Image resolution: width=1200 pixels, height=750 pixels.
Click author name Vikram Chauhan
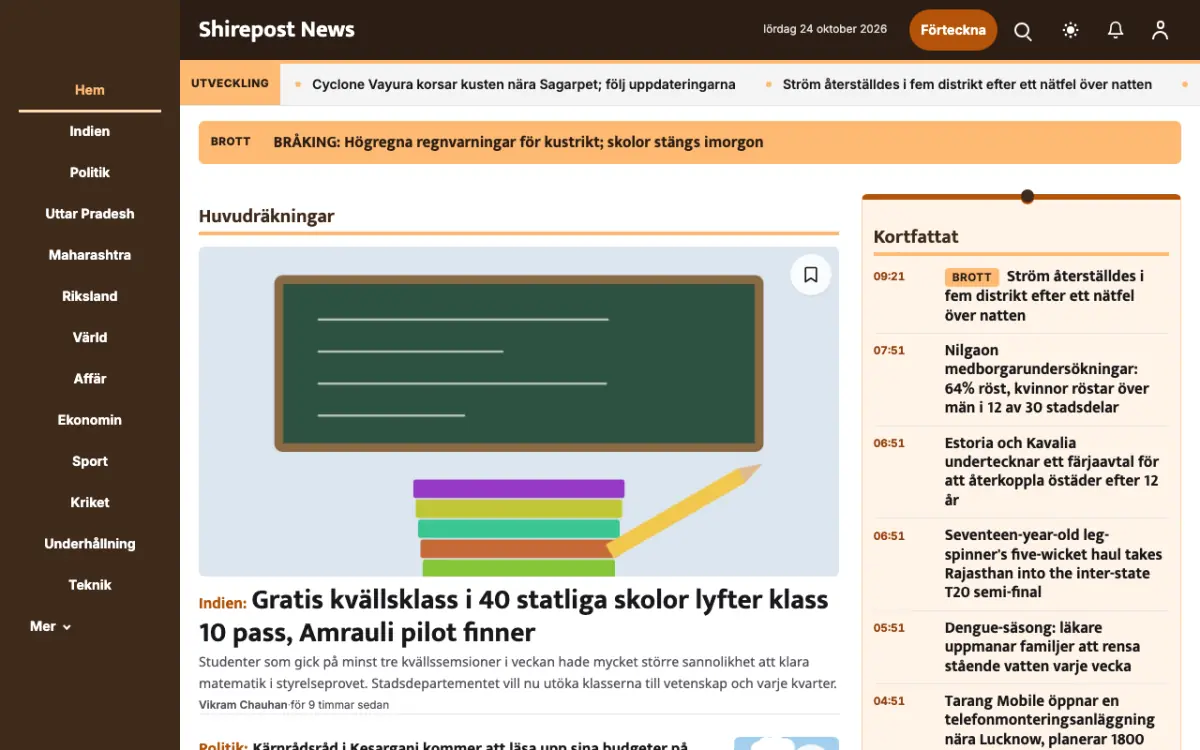243,705
